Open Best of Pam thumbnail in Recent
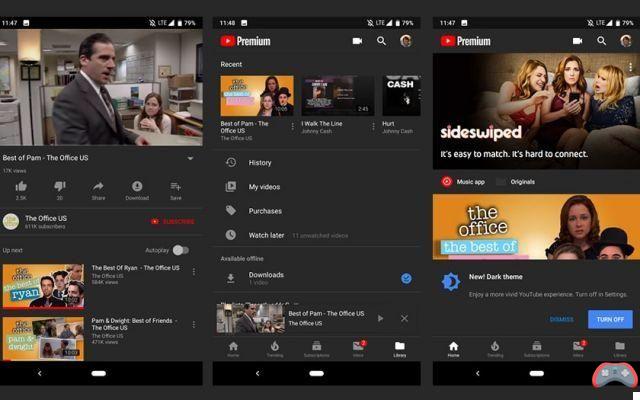The width and height of the screenshot is (640, 400). (x=257, y=96)
